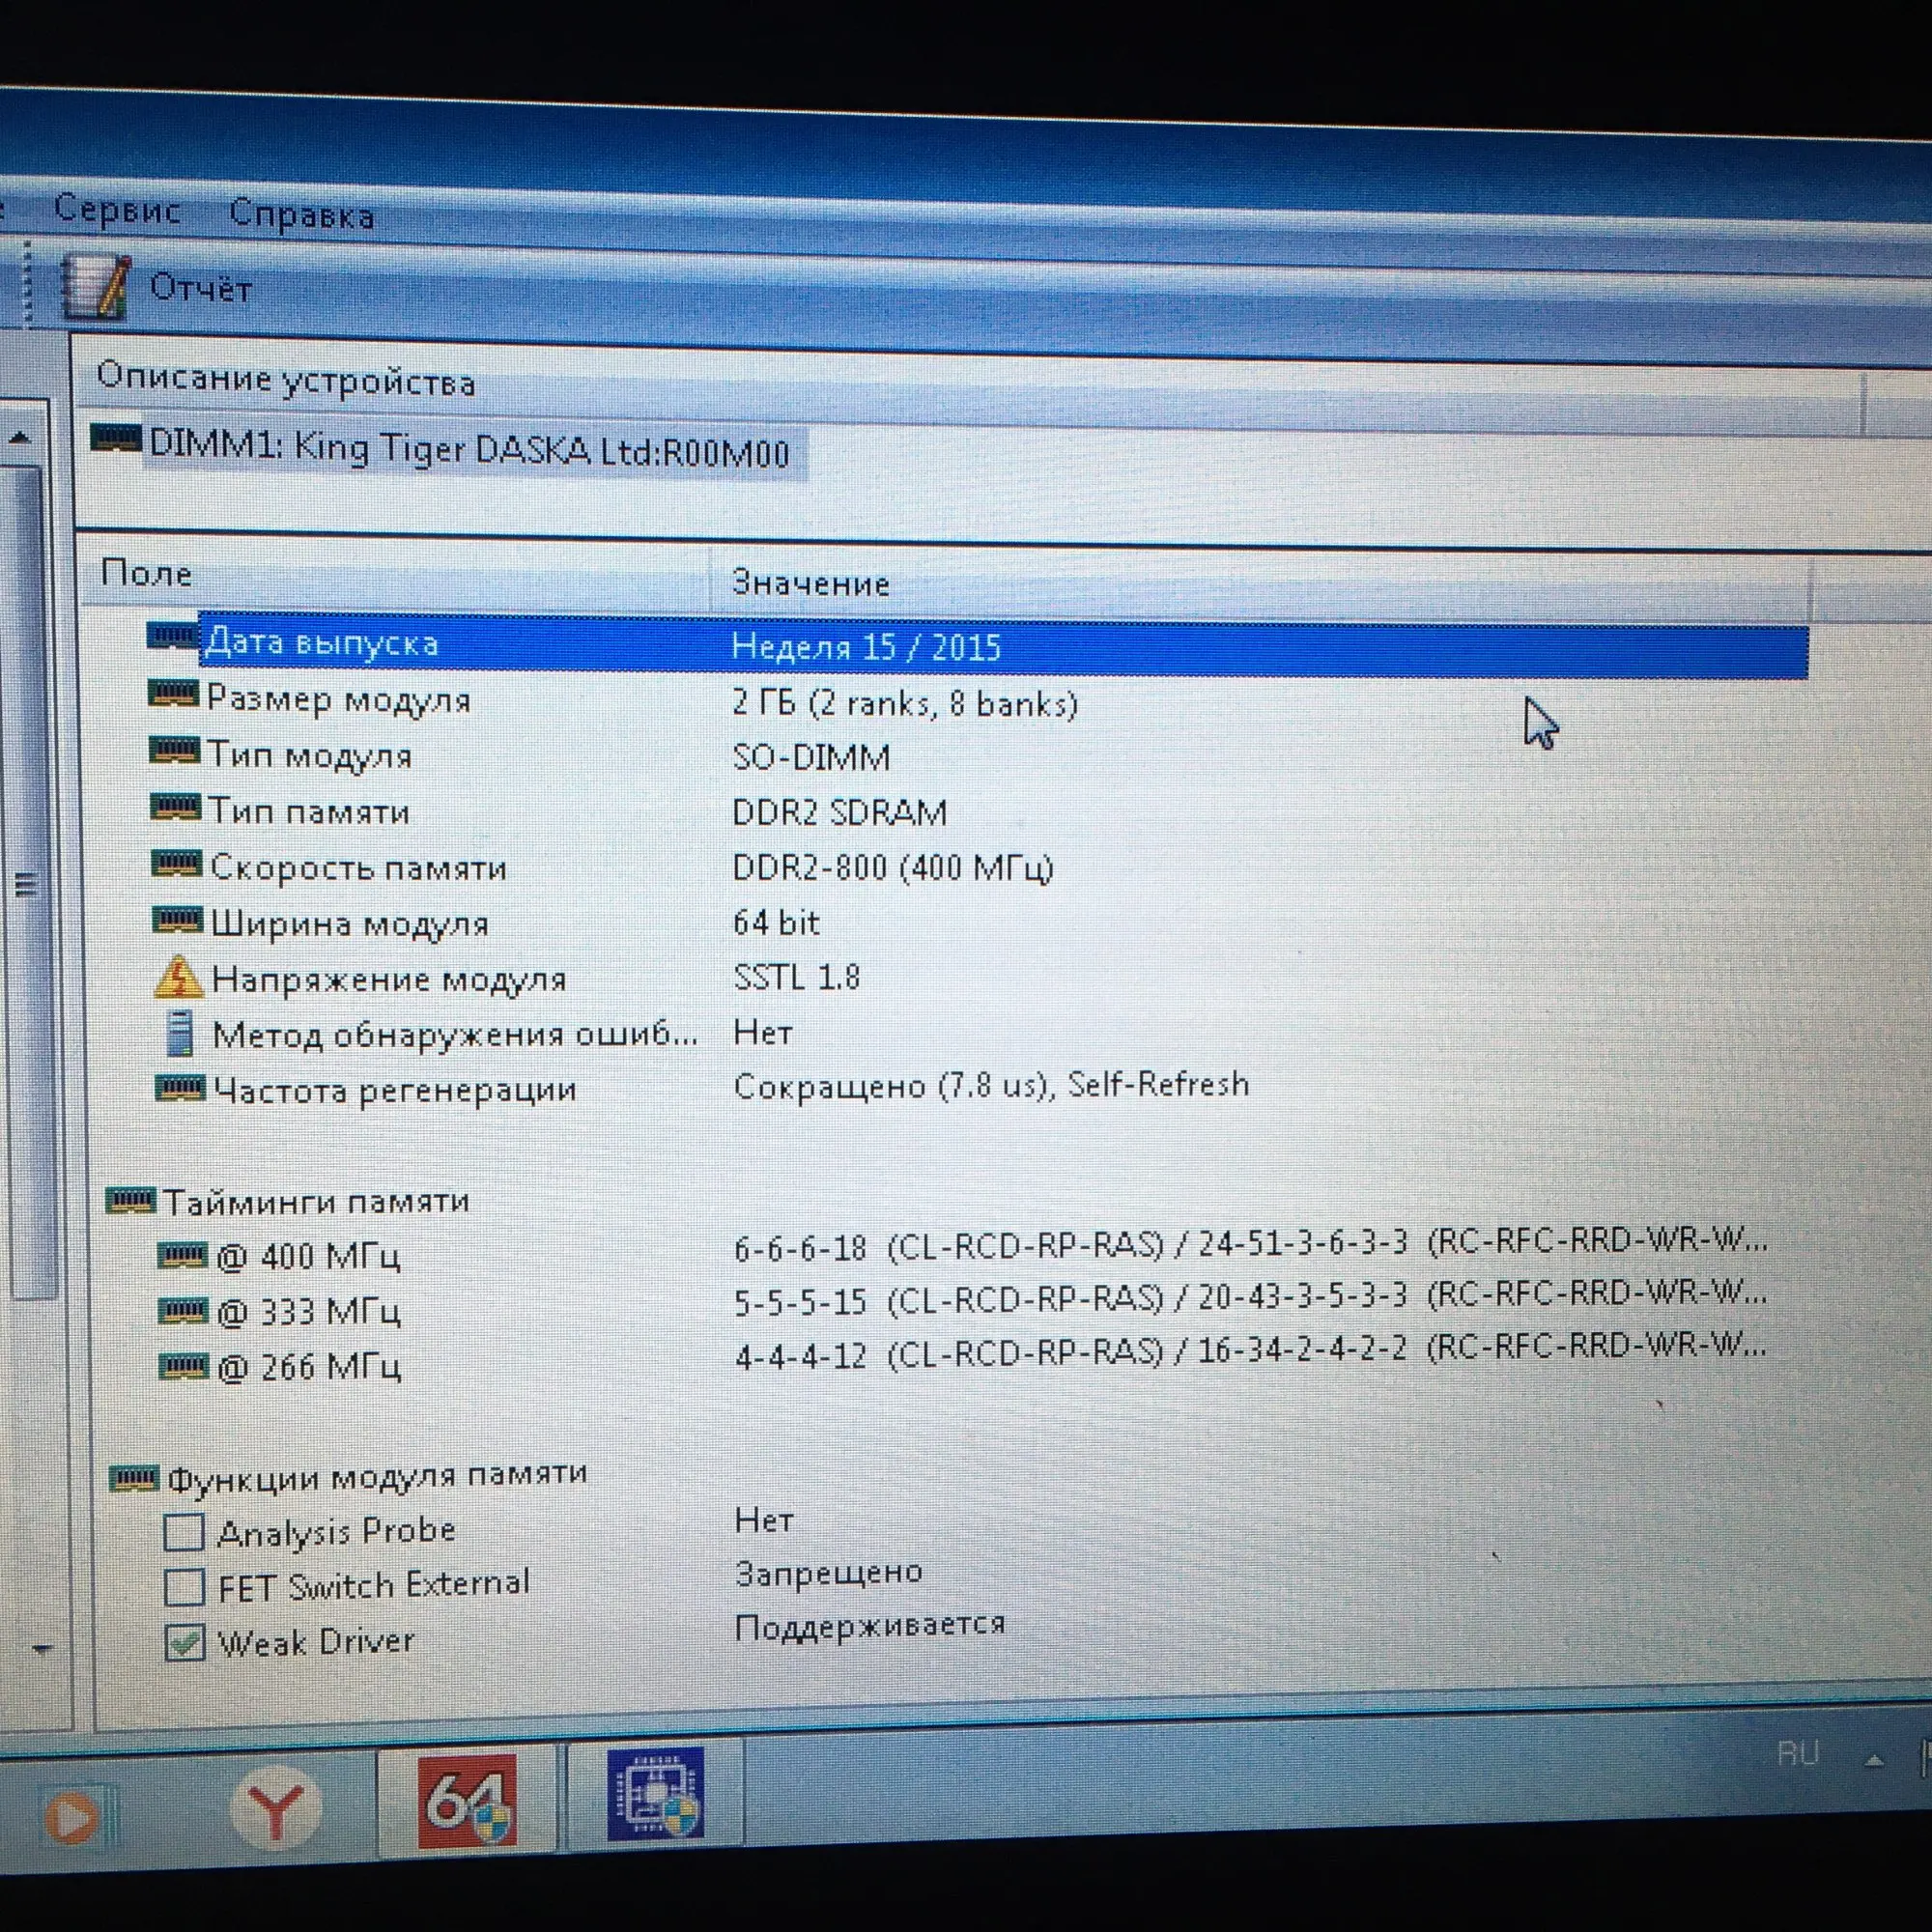Click the Отчёт toolbar button
The width and height of the screenshot is (1932, 1932).
[x=200, y=289]
